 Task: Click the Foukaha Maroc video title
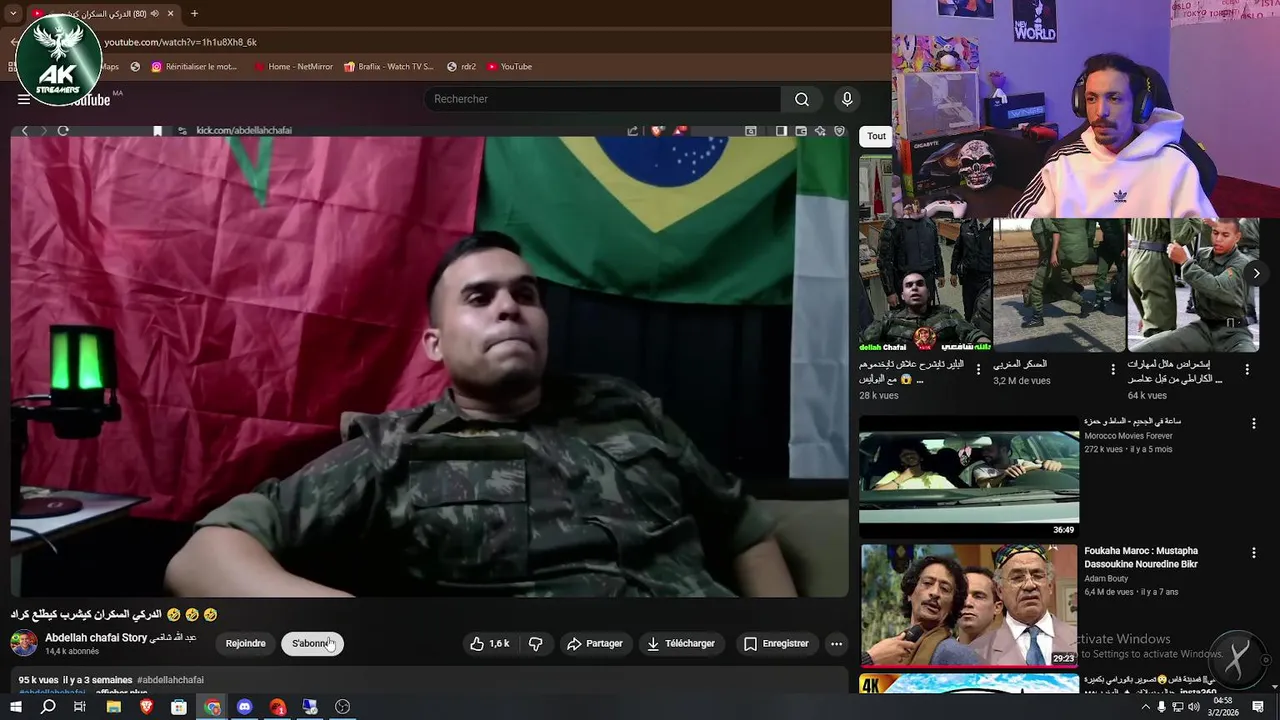[1141, 557]
